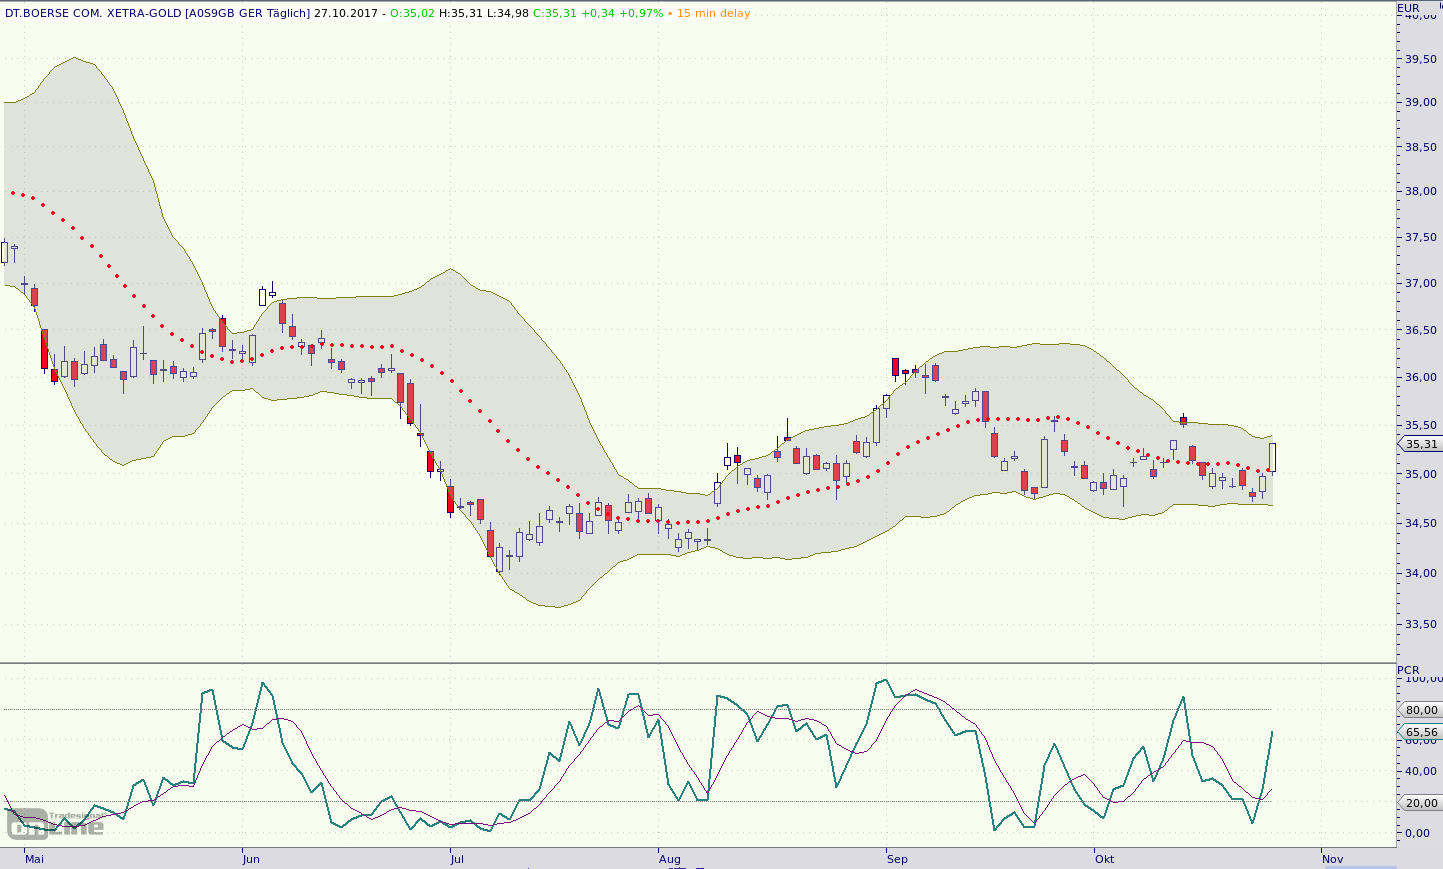Select the Nov marker on the time axis
1443x869 pixels.
tap(1332, 859)
